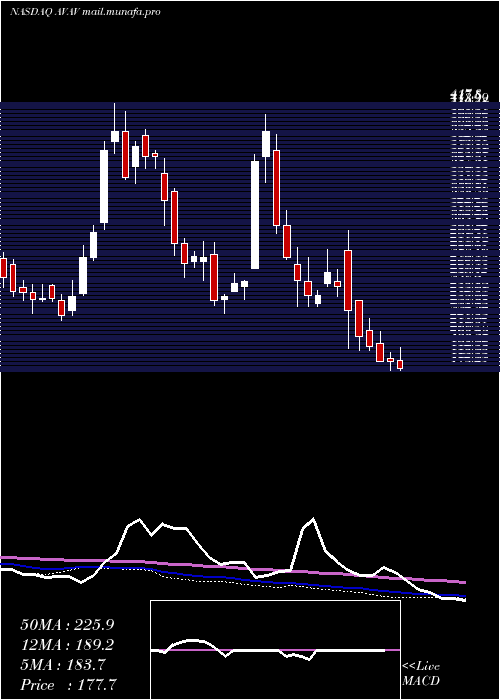Select the 5MA : 183.7 value
Screen dimensions: 500x700
[63, 665]
